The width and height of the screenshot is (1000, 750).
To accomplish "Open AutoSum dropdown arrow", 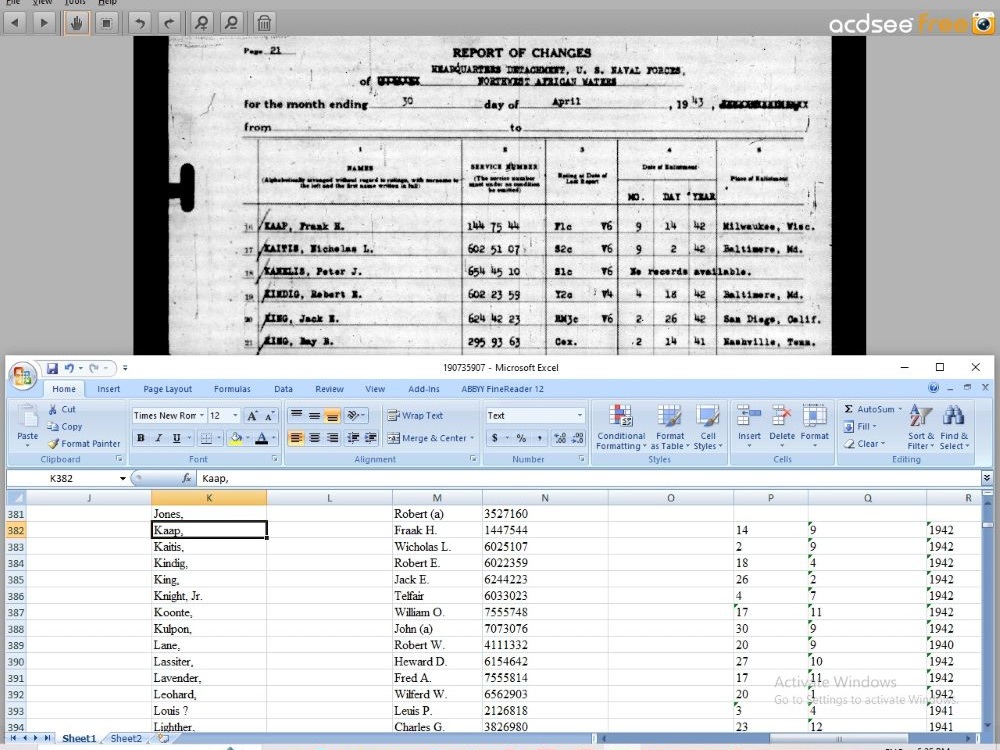I will 900,409.
